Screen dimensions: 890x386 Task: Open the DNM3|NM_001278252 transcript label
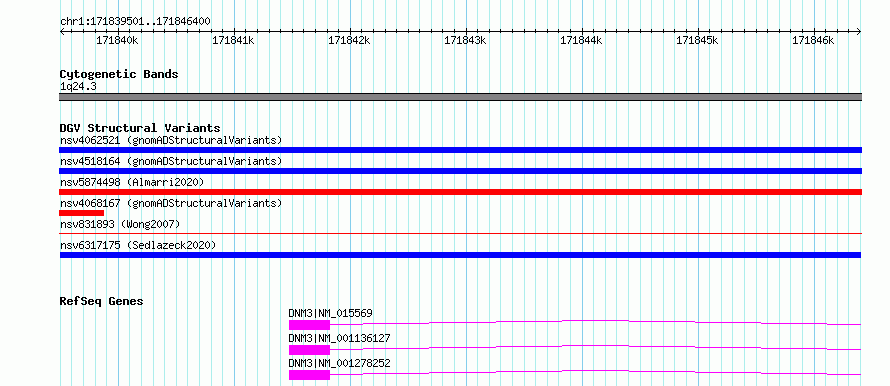point(339,363)
